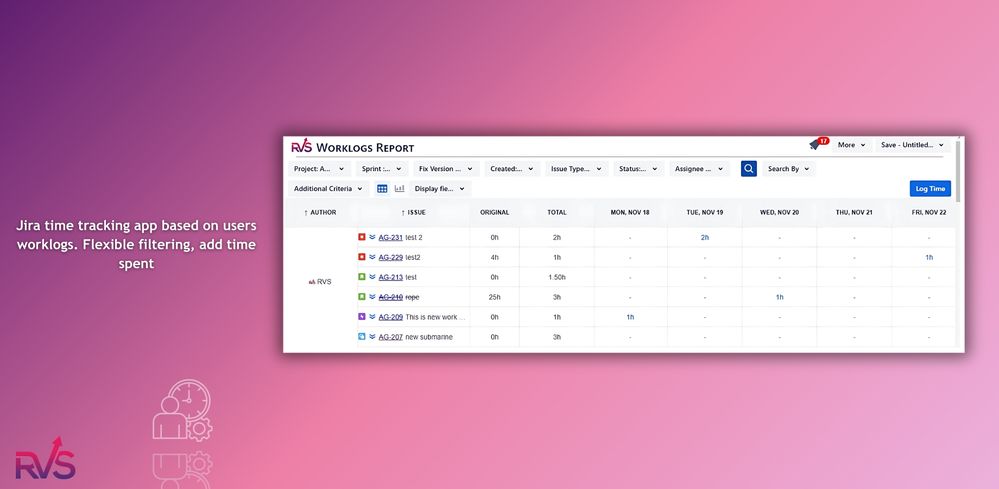Image resolution: width=999 pixels, height=489 pixels.
Task: Open issue link AG-213
Action: 391,277
